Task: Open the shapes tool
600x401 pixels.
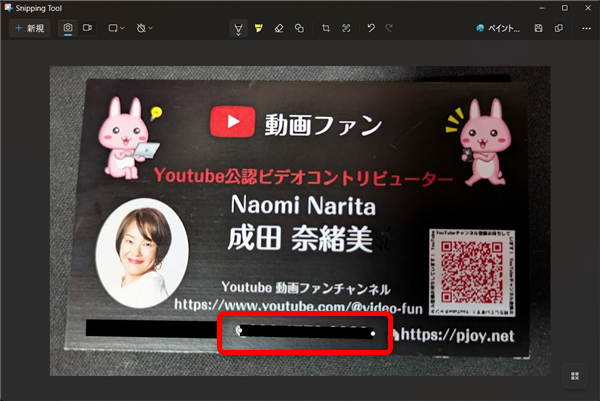Action: [x=299, y=28]
